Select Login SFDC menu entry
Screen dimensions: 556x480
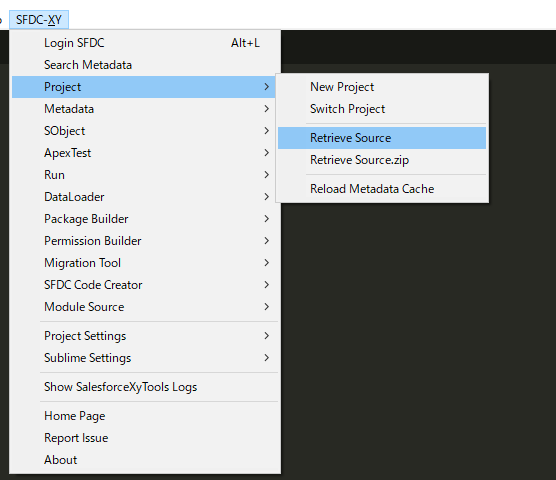(145, 43)
